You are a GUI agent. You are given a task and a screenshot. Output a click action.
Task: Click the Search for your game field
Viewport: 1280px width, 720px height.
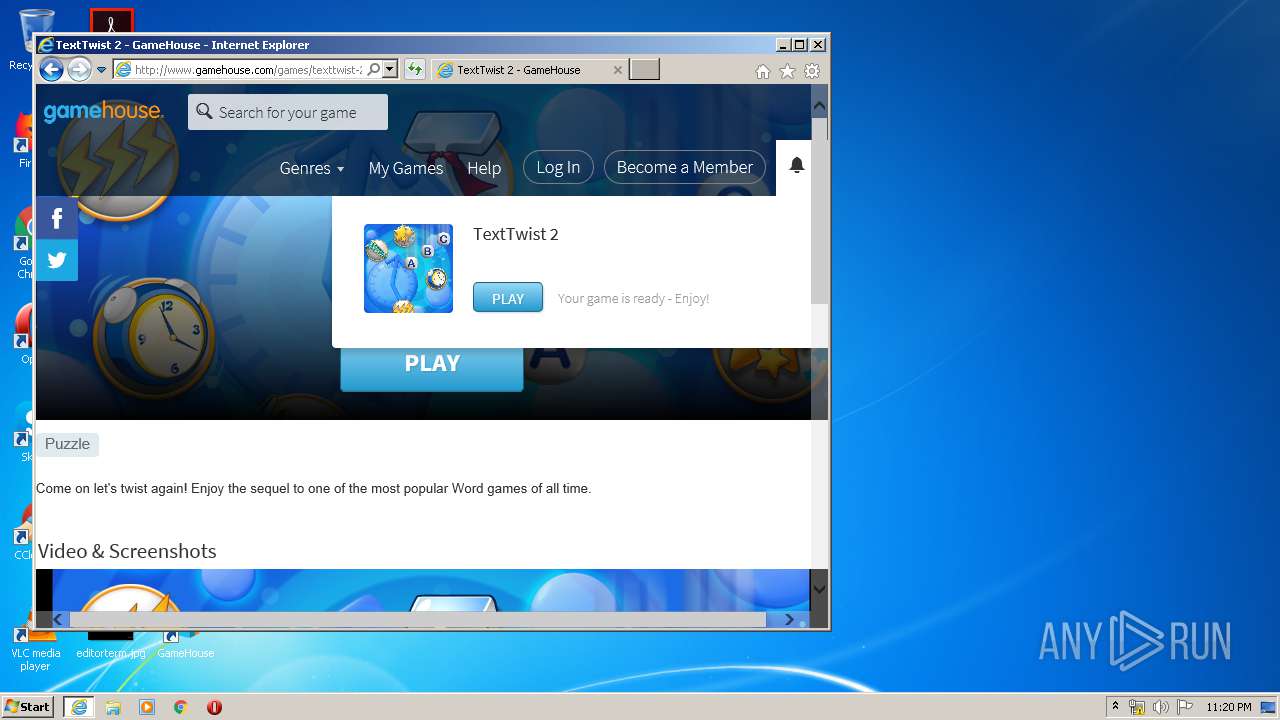[288, 112]
